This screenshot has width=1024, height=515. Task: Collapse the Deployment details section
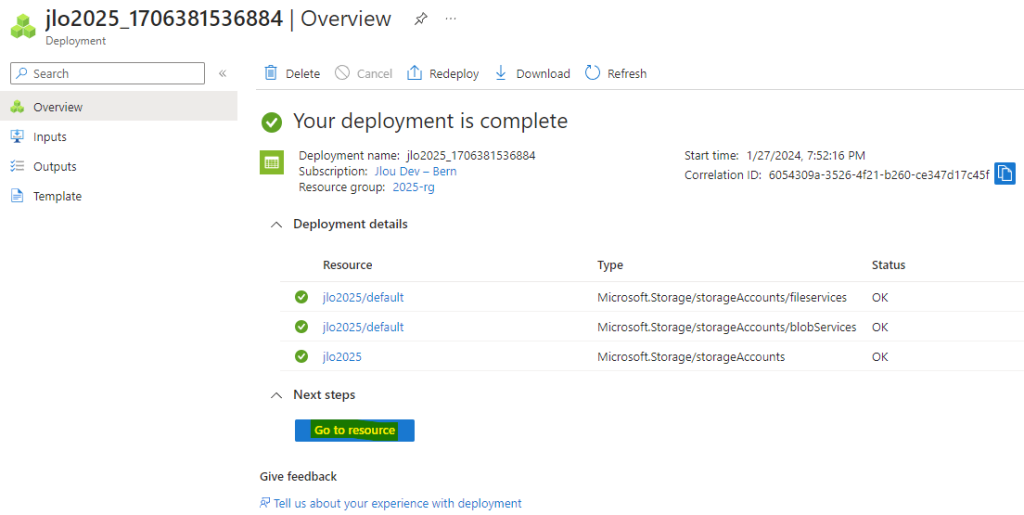pyautogui.click(x=277, y=225)
